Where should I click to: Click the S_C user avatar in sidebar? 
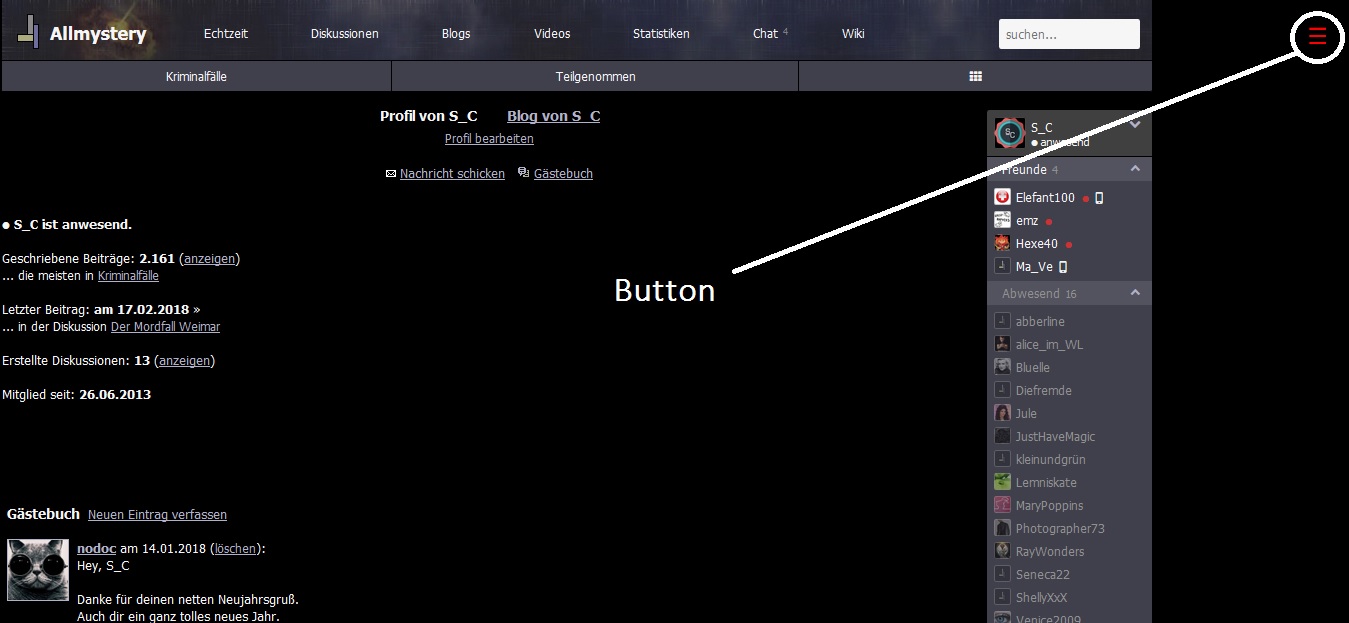(1010, 133)
